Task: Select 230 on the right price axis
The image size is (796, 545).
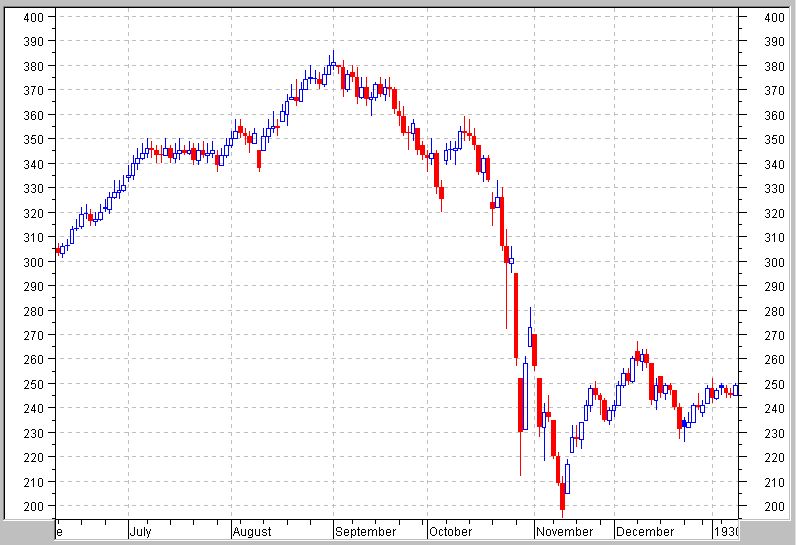Action: tap(774, 433)
